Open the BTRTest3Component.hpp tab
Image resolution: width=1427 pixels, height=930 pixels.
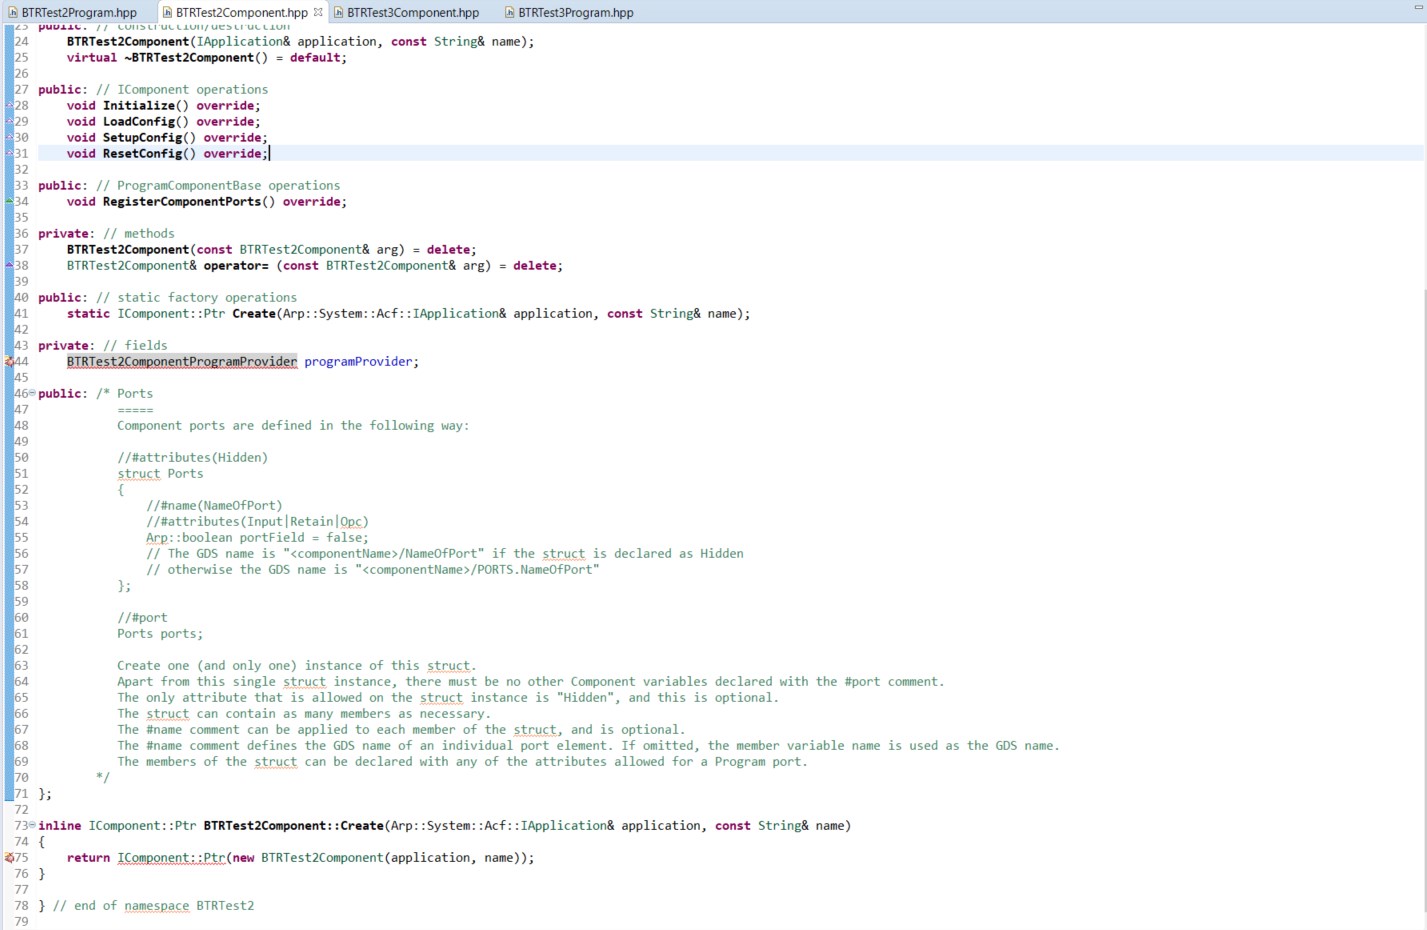click(412, 13)
